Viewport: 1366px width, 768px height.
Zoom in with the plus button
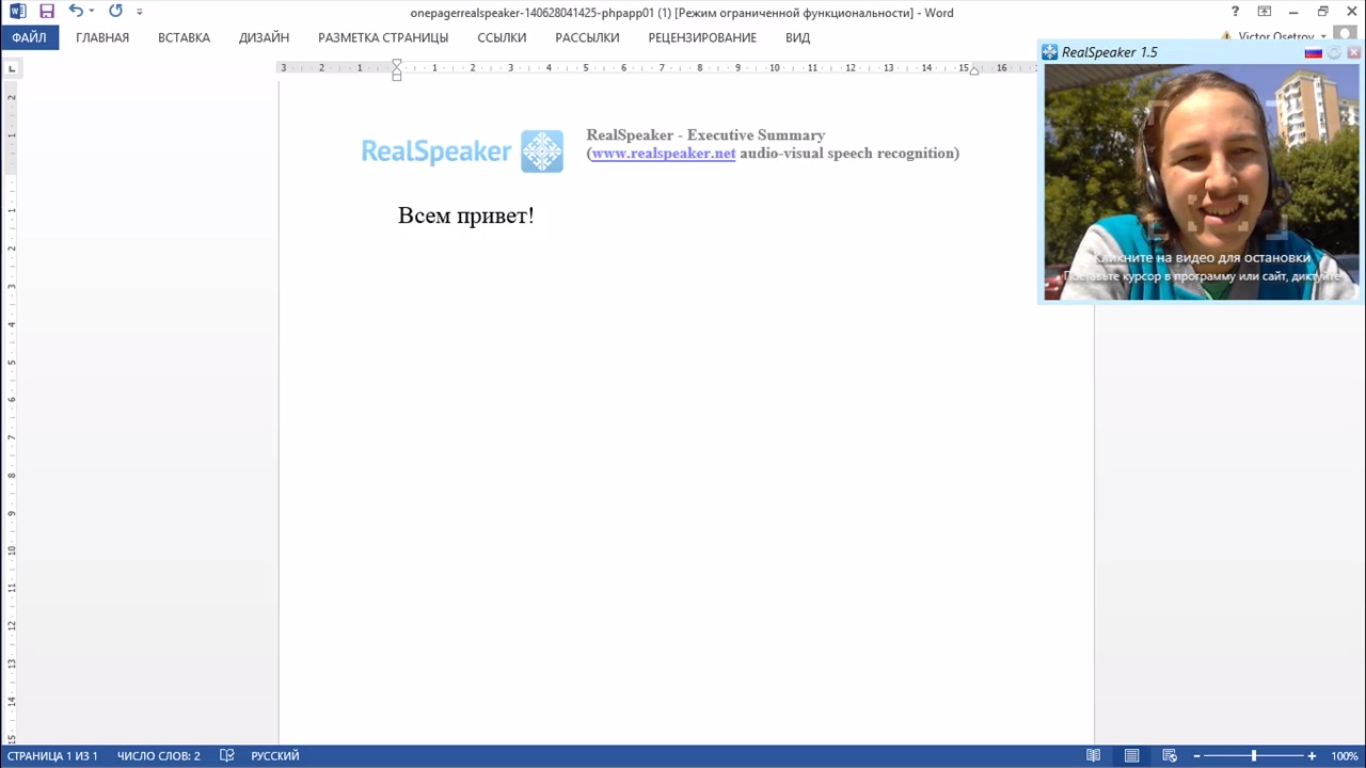[1312, 756]
